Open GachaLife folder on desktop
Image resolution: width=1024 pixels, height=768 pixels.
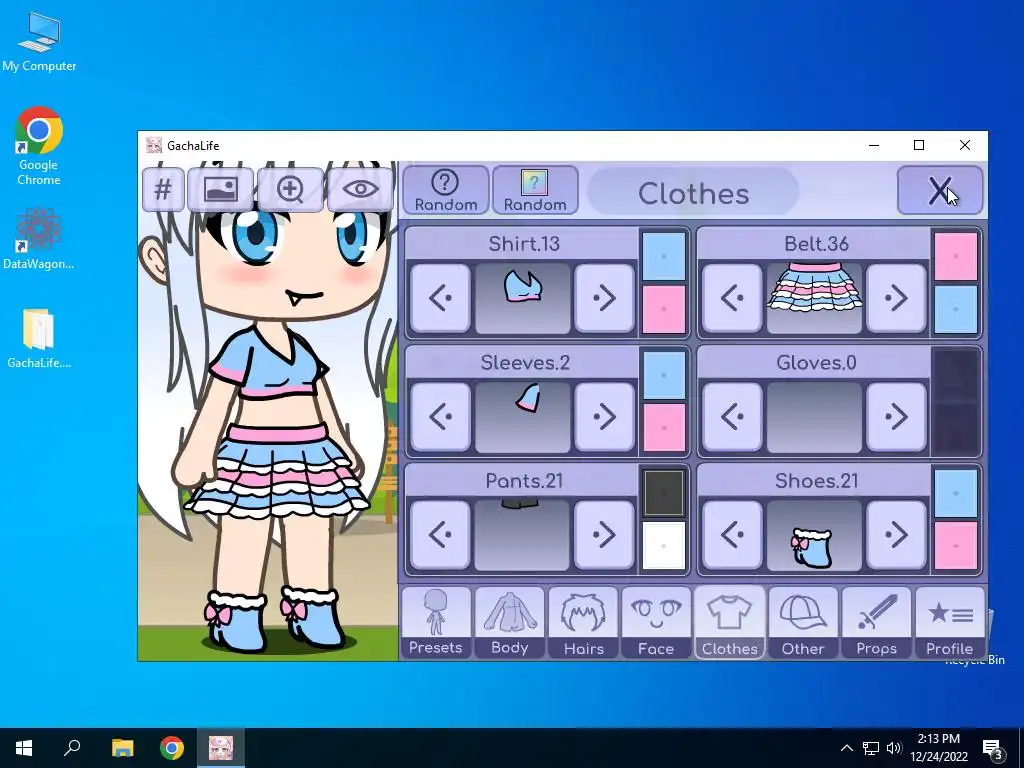[39, 338]
